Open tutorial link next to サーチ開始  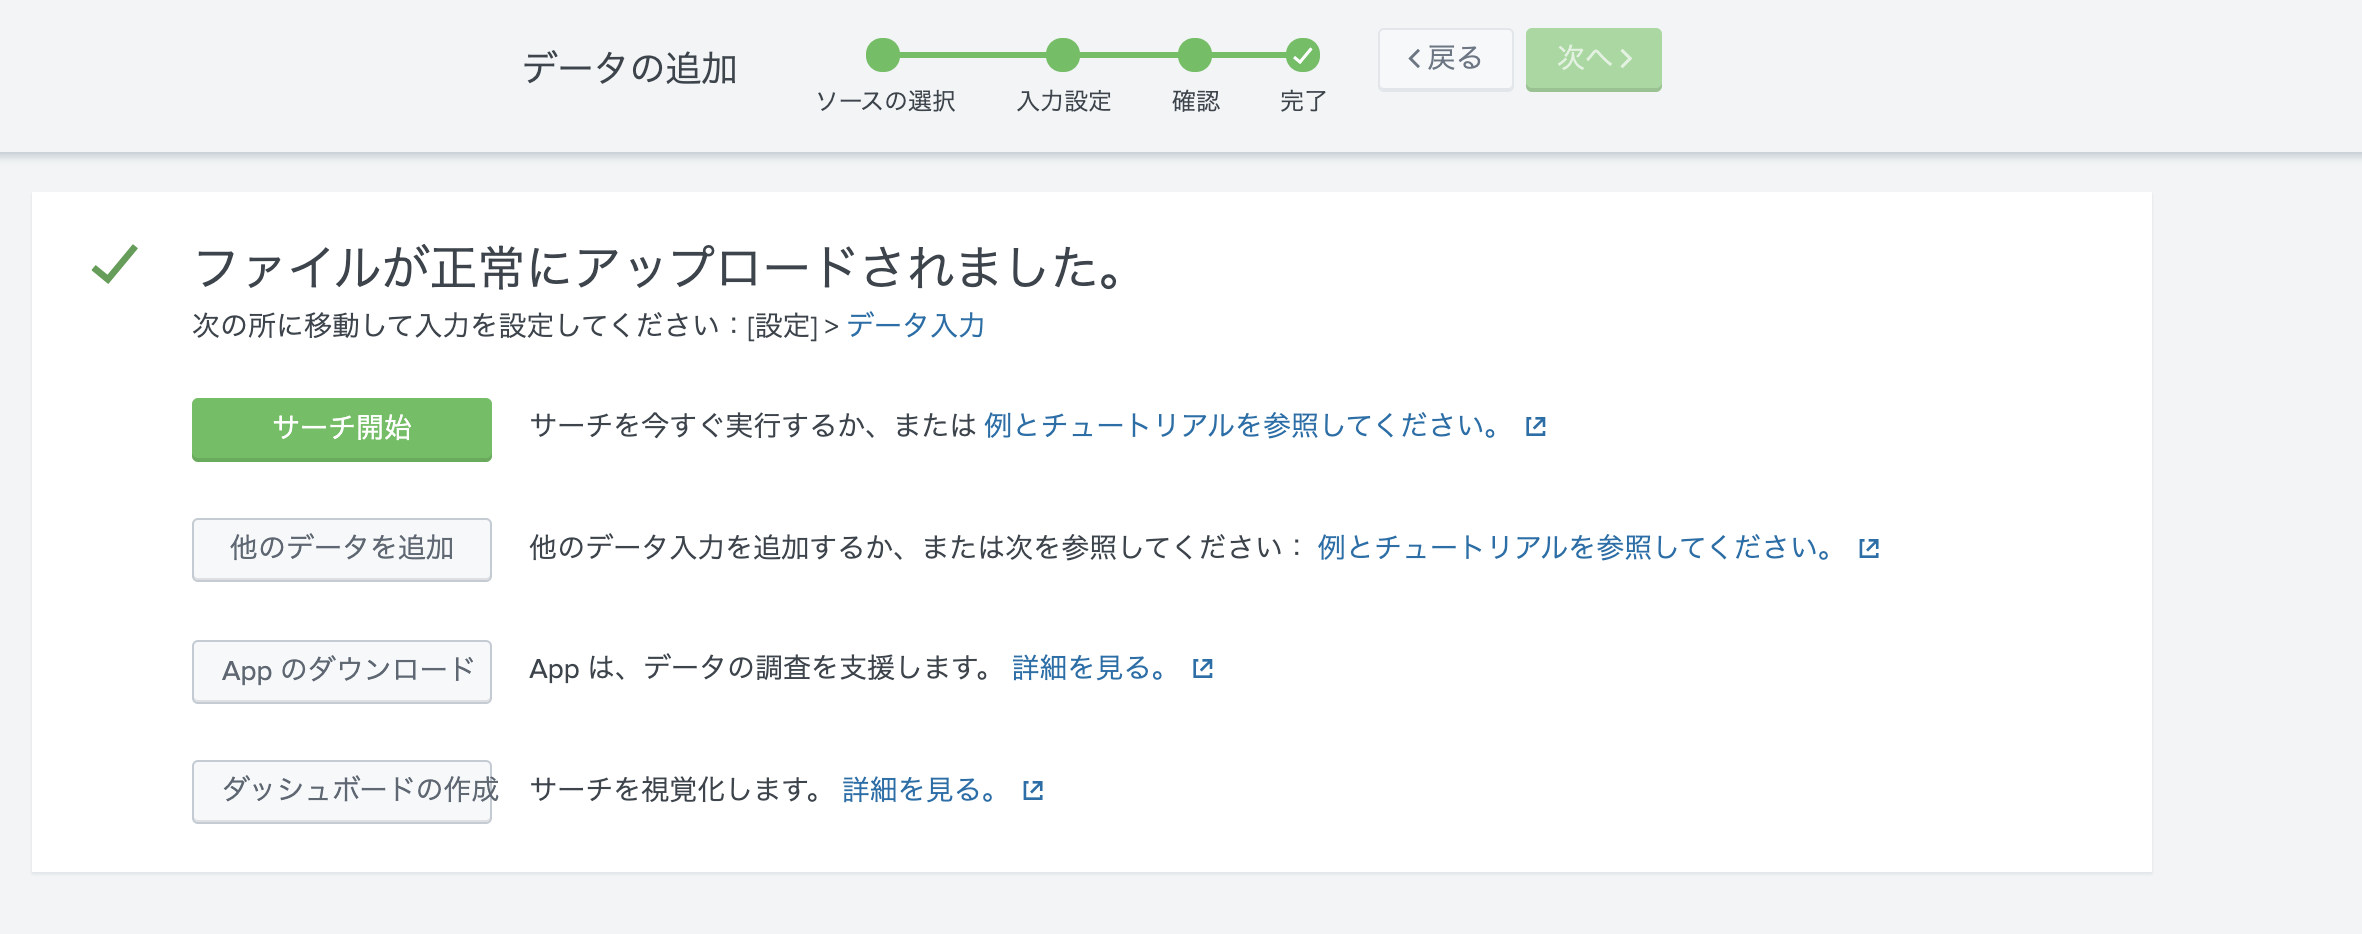tap(1240, 426)
